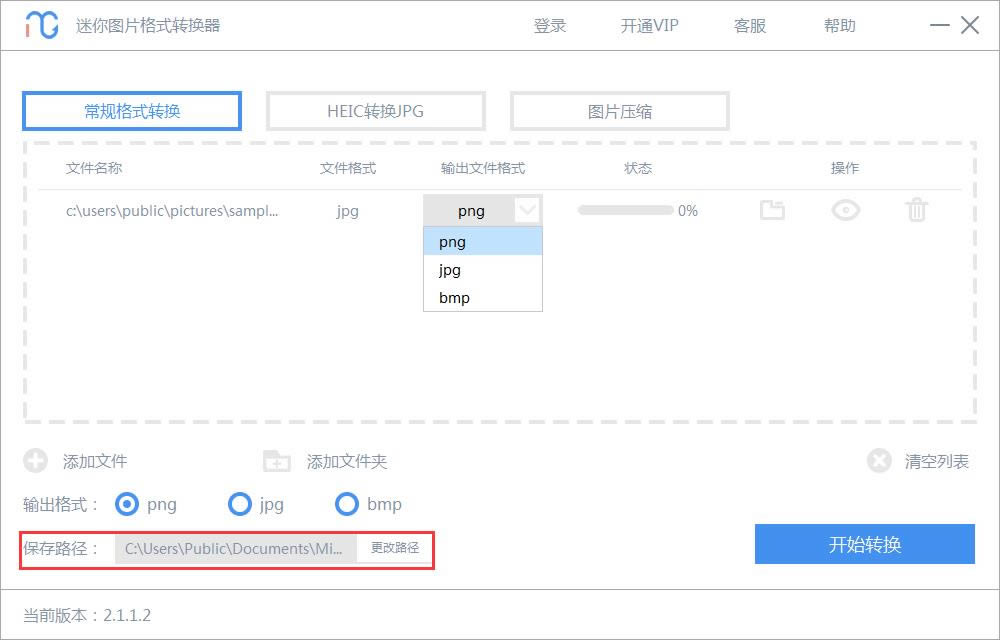The image size is (1000, 640).
Task: Switch to HEIC转换JPG tab
Action: click(x=376, y=111)
